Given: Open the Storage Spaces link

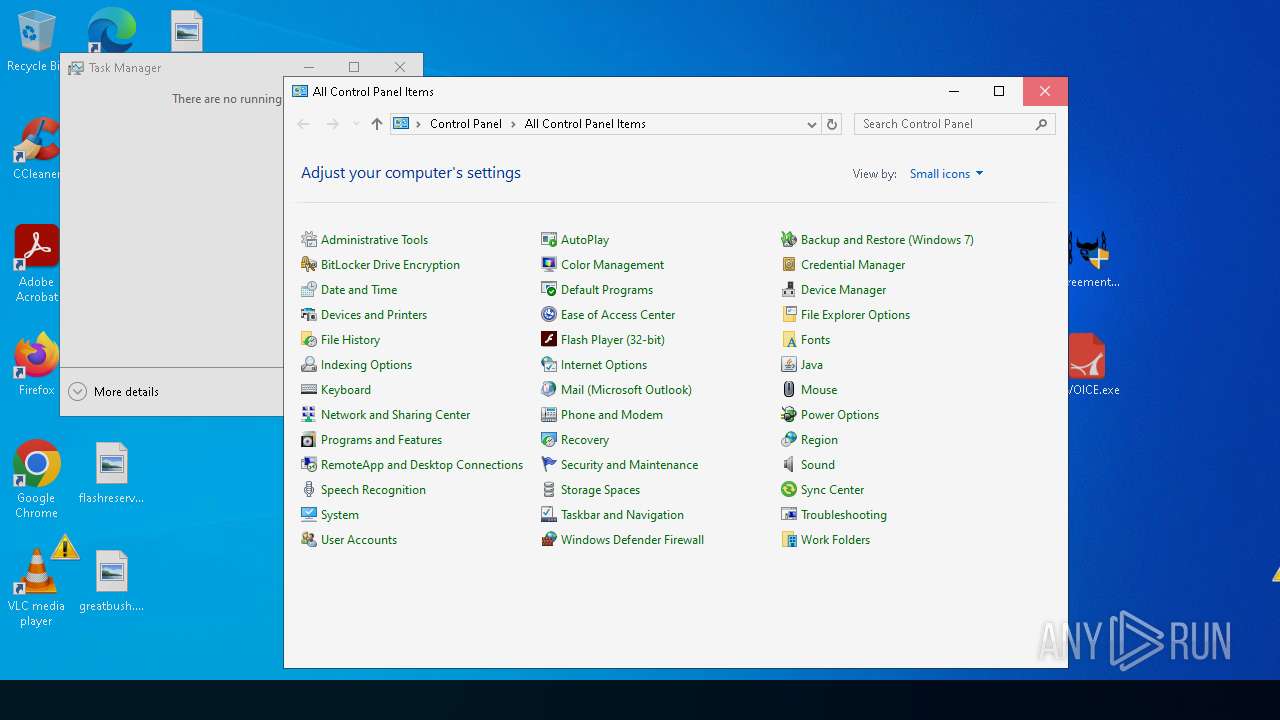Looking at the screenshot, I should pyautogui.click(x=600, y=490).
